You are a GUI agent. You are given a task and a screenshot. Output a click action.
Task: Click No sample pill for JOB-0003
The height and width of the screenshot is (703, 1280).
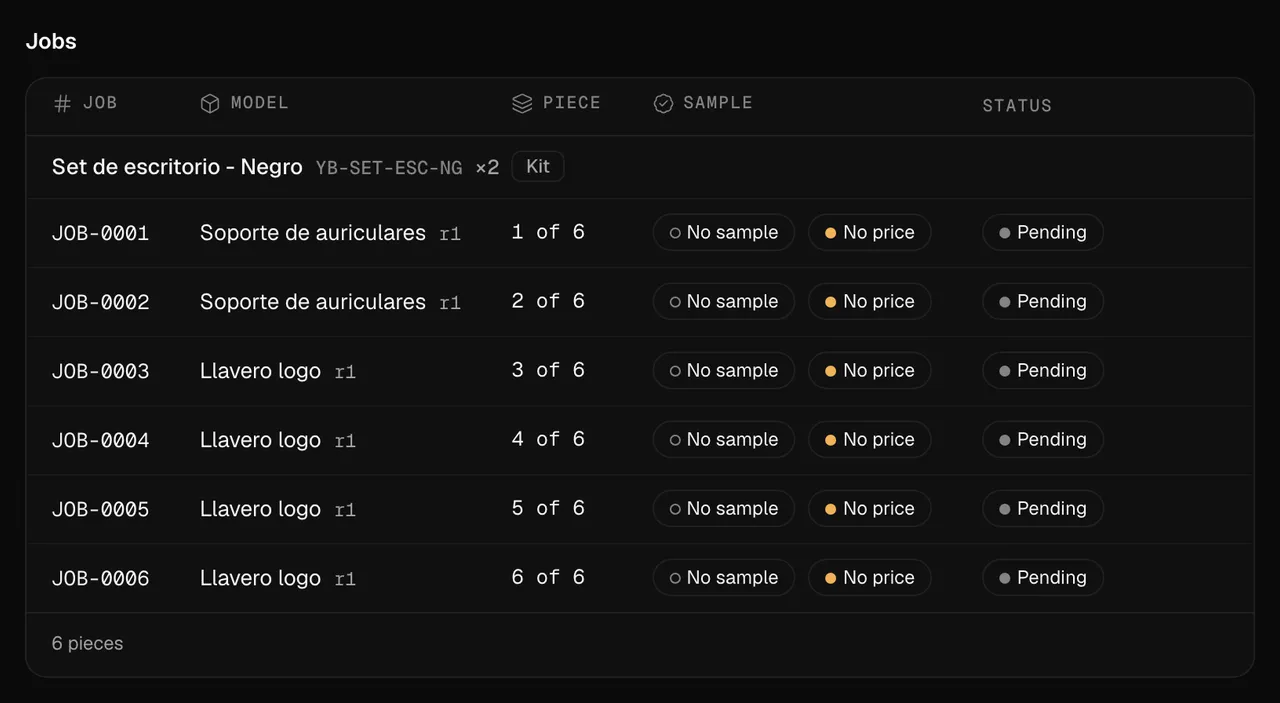724,370
